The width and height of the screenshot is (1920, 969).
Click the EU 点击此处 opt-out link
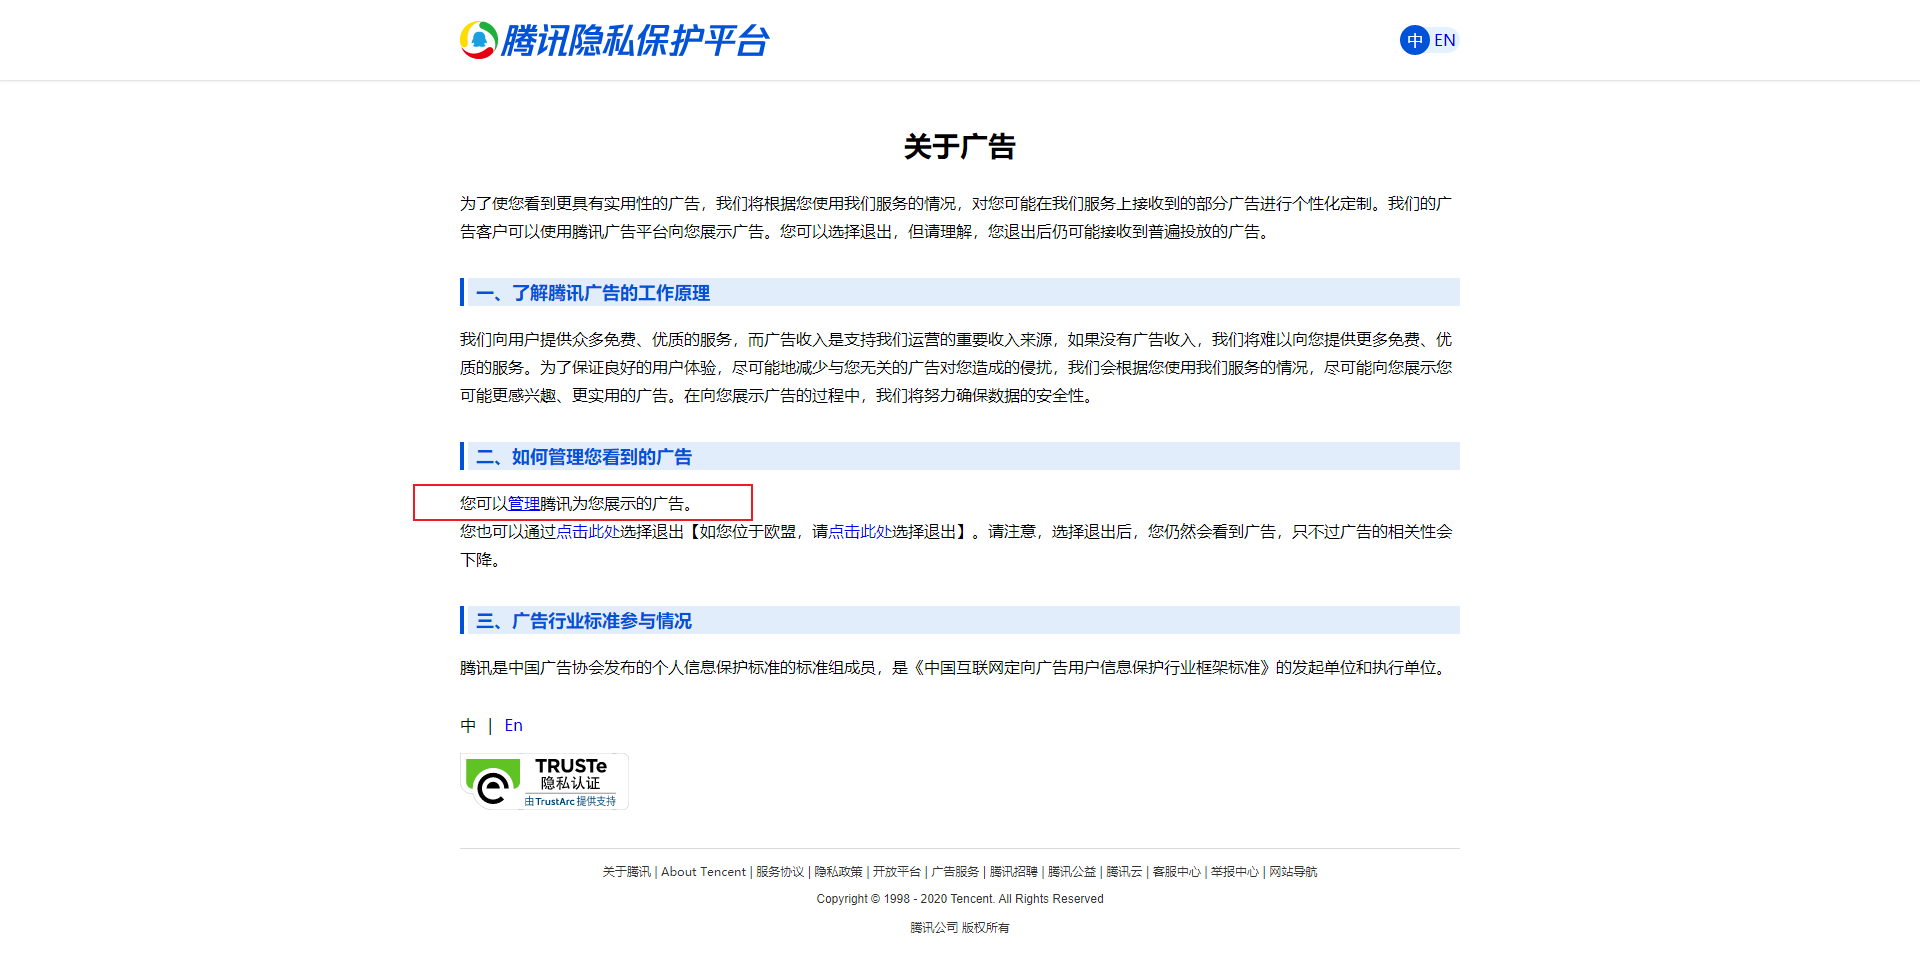click(860, 531)
